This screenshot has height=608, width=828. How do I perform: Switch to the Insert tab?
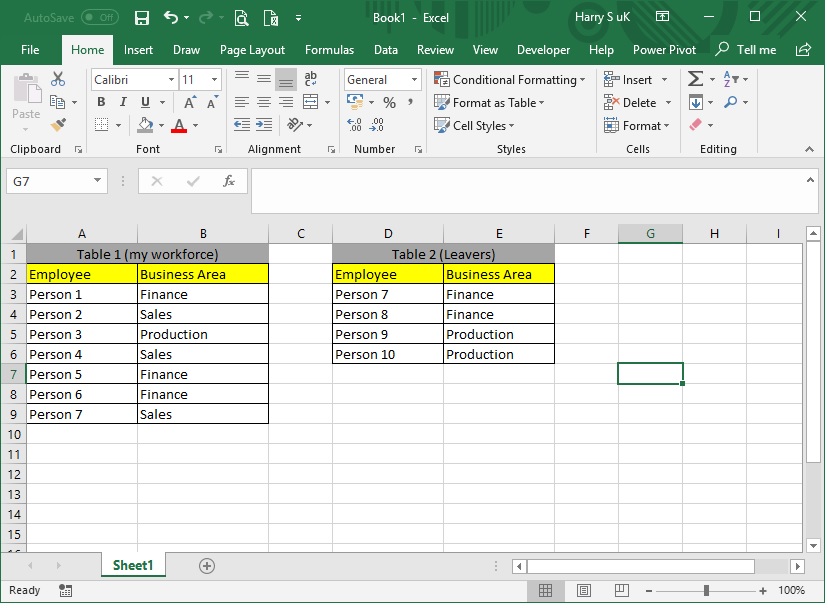138,50
